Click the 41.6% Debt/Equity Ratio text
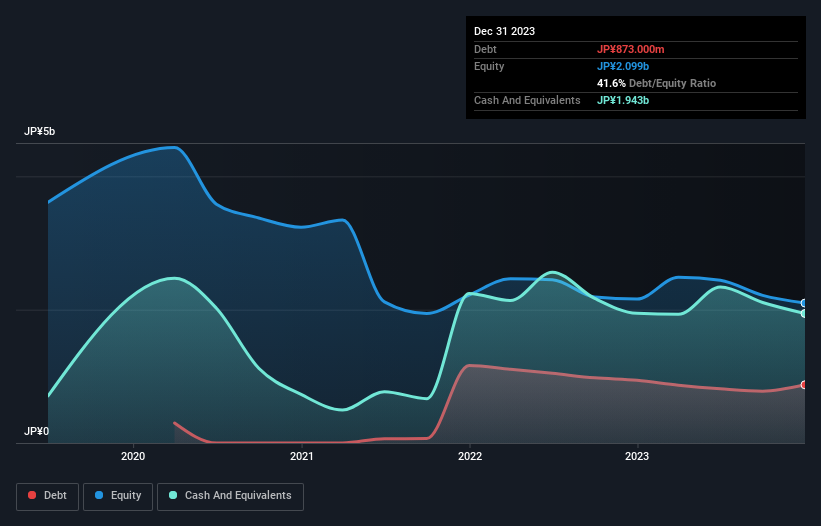The width and height of the screenshot is (821, 526). click(656, 83)
